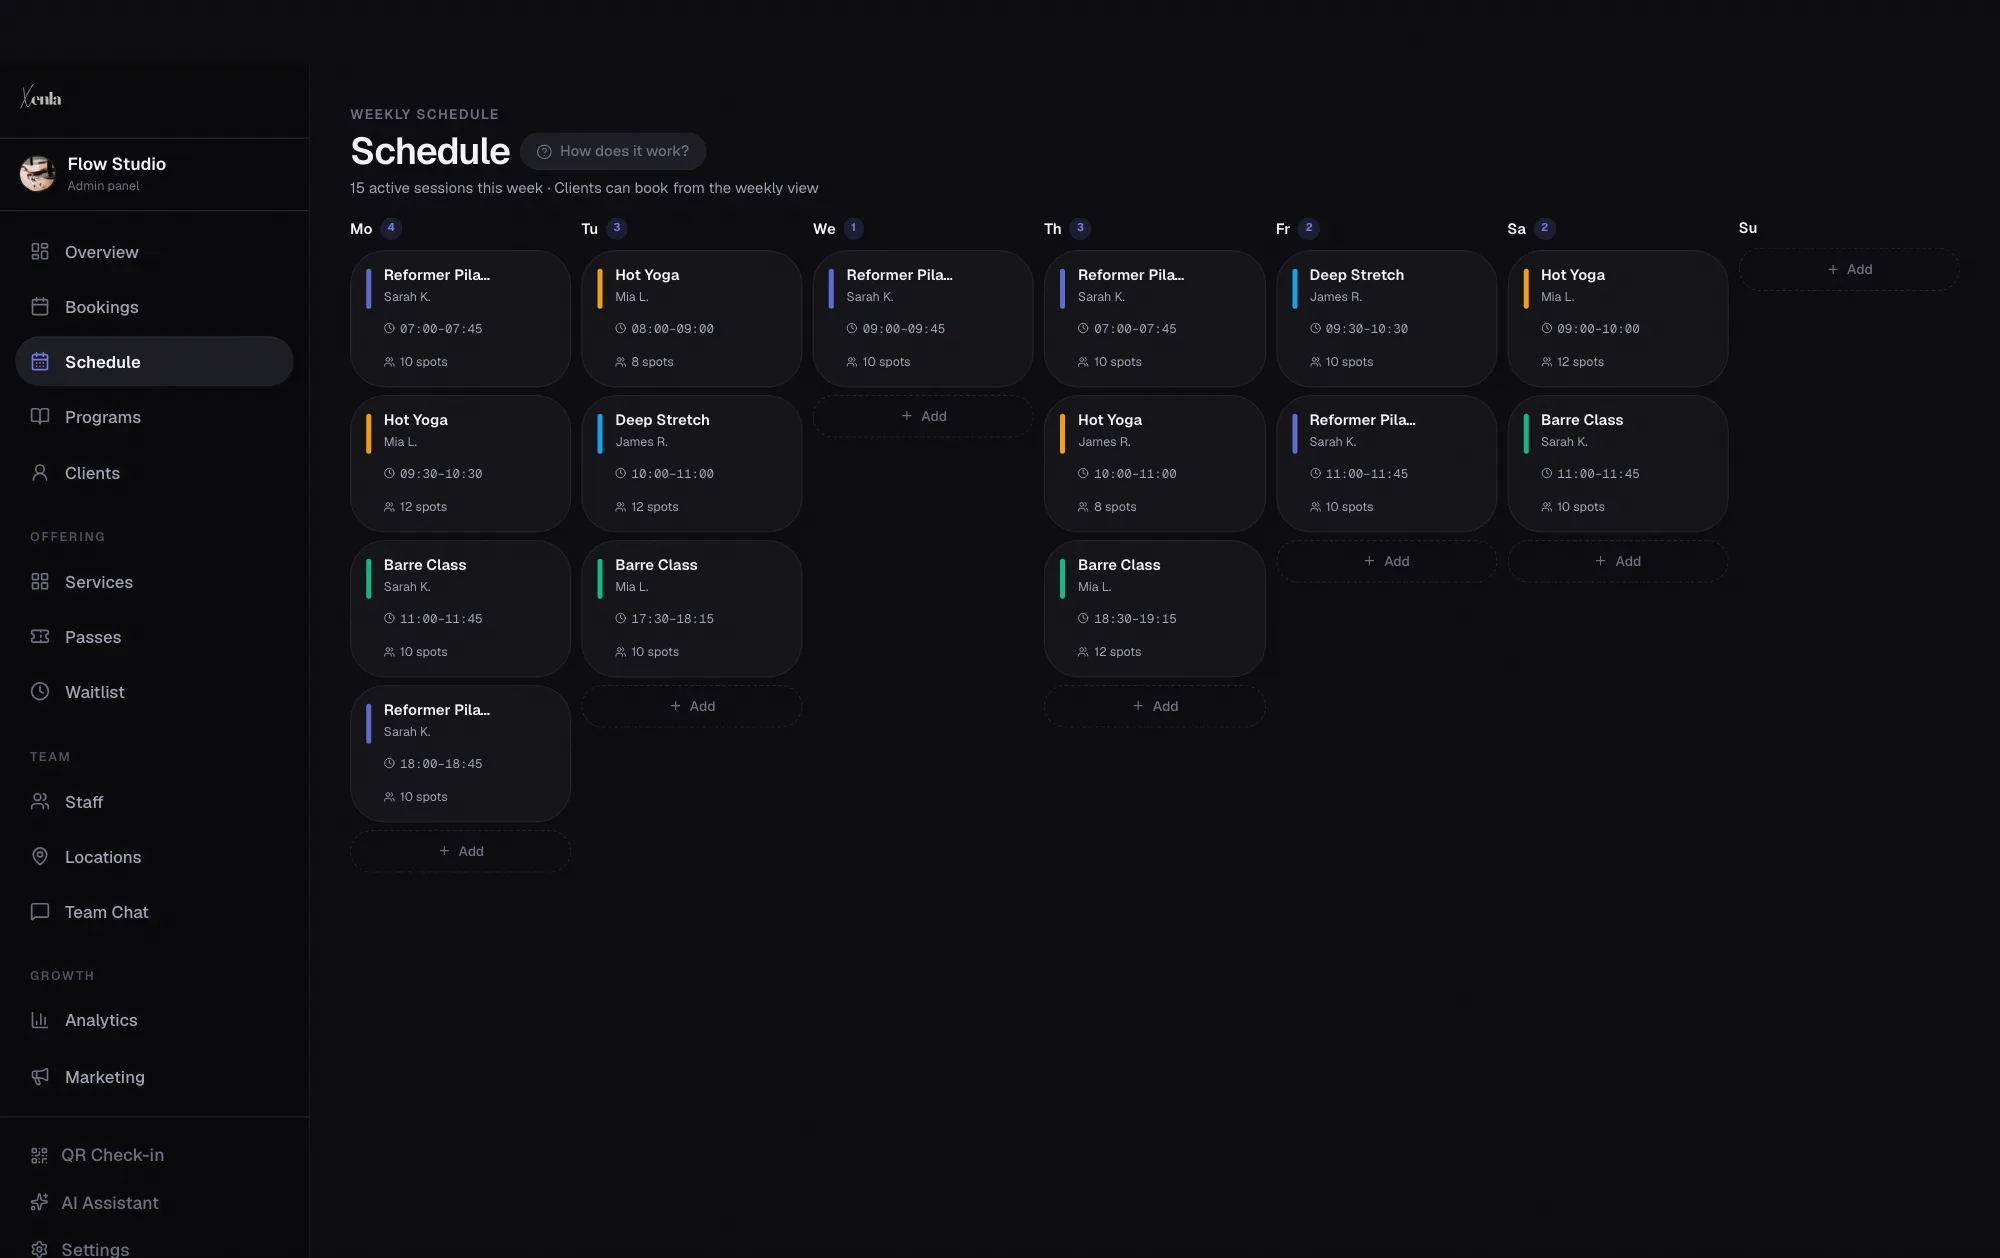Viewport: 2000px width, 1258px height.
Task: Click the Waitlist clock icon
Action: 40,692
